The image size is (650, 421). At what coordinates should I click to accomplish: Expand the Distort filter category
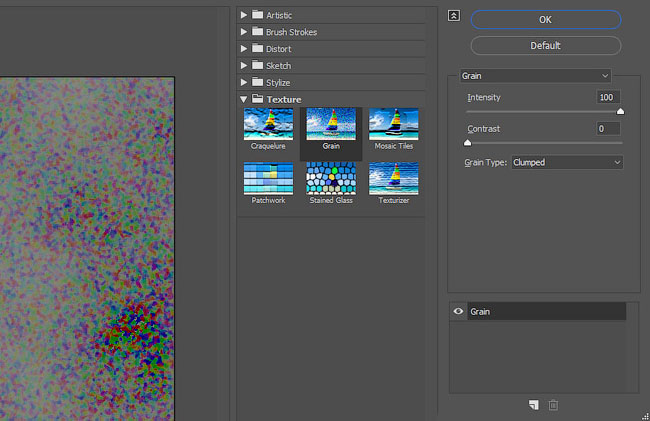coord(244,48)
